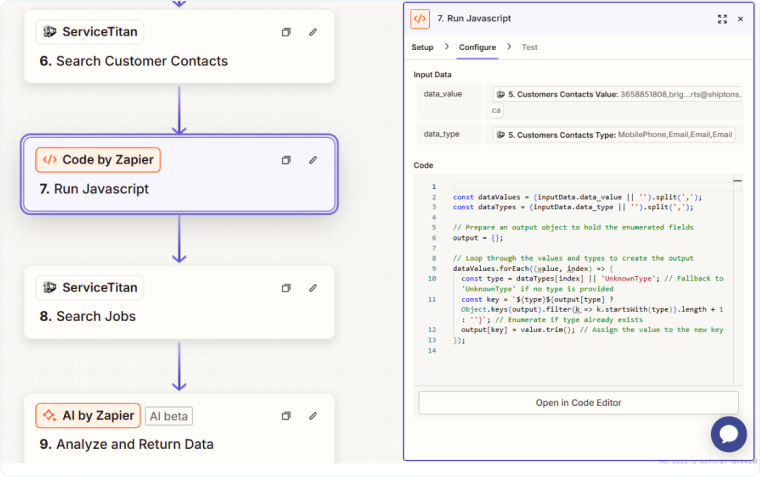Click ServiceTitan app badge in step 8
Screen dimensions: 760x477
(x=90, y=287)
